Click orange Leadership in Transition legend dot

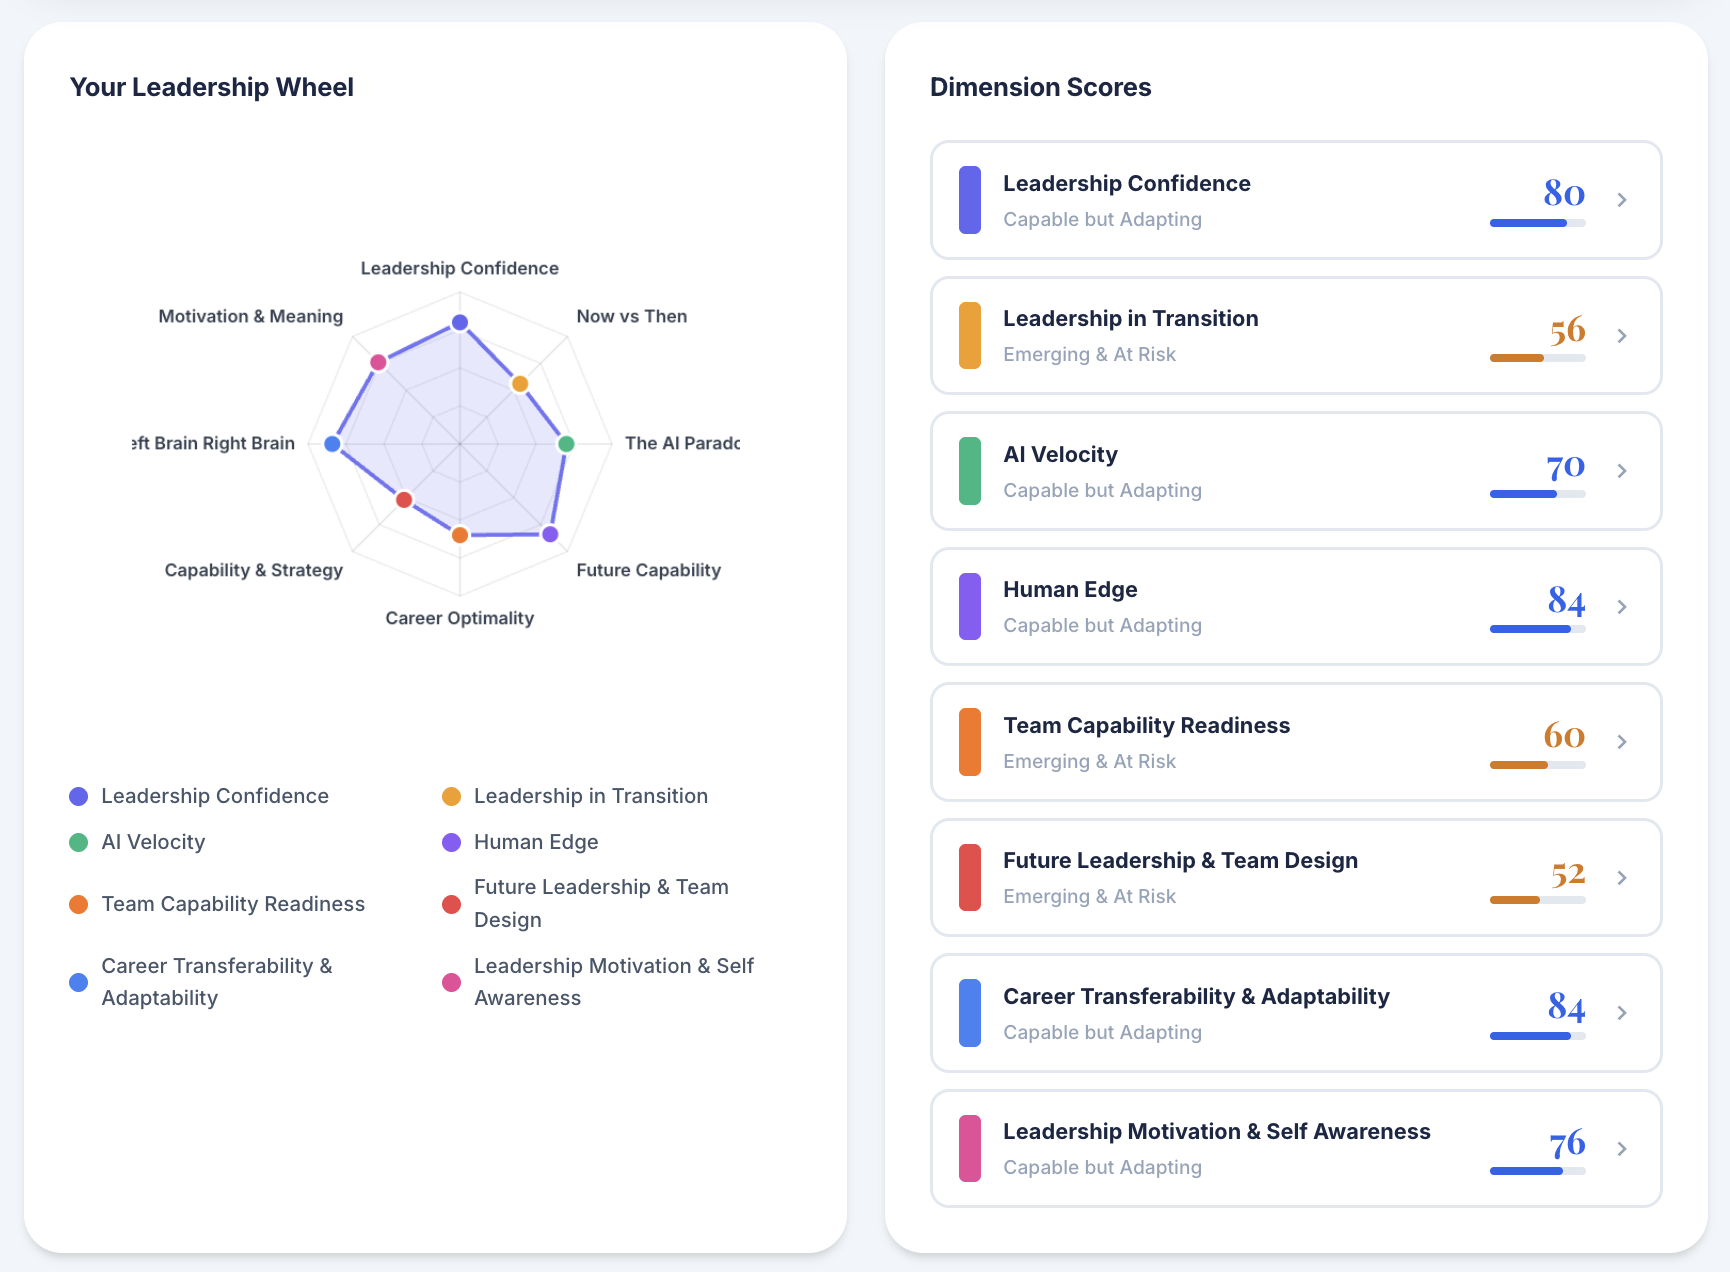452,796
